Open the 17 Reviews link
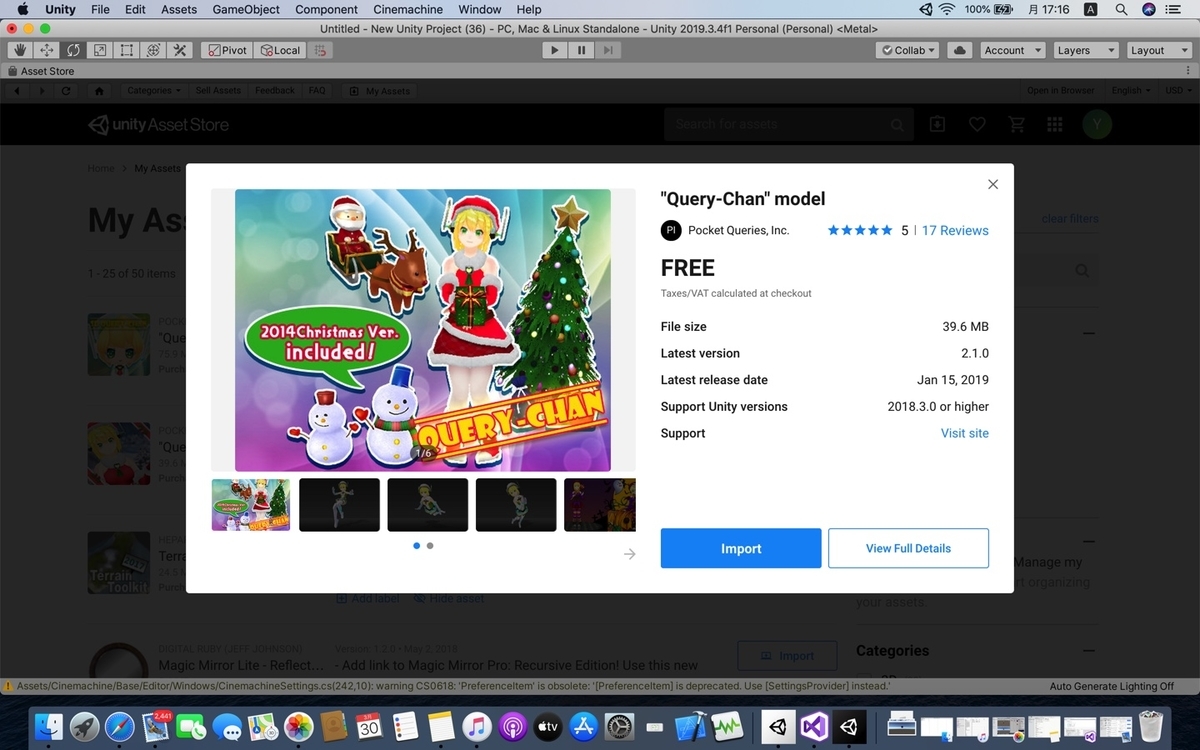Viewport: 1200px width, 750px height. 955,230
